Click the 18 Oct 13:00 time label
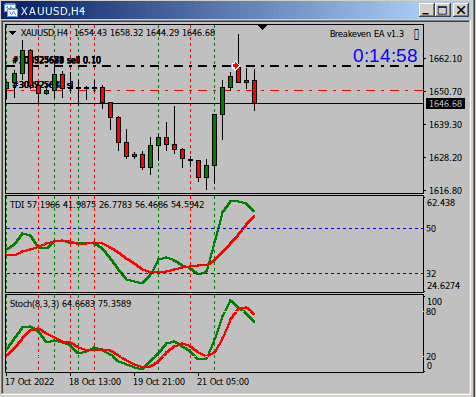Screen dimensions: 476x397 coord(95,381)
